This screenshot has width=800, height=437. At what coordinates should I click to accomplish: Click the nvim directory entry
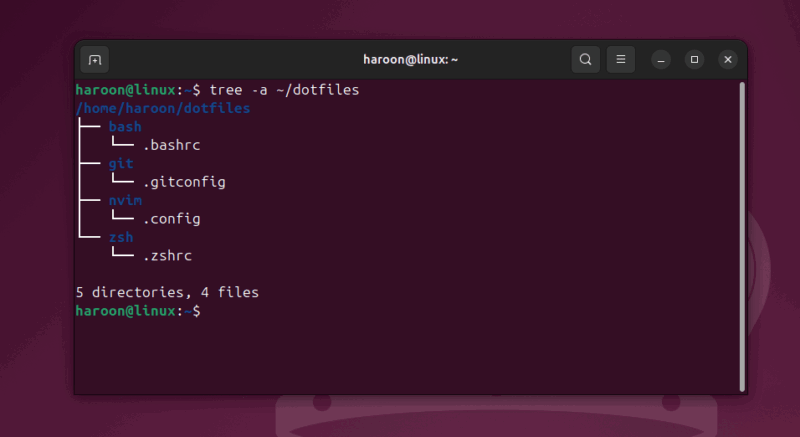pos(125,200)
